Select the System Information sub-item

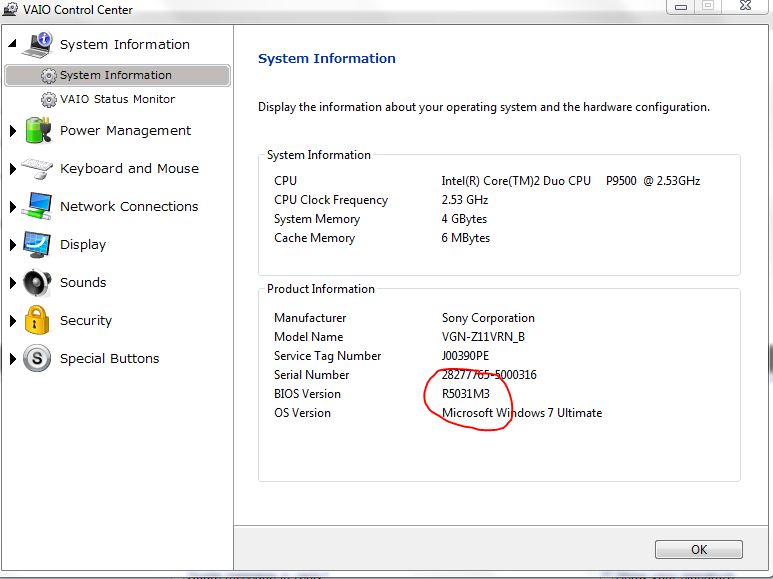115,75
